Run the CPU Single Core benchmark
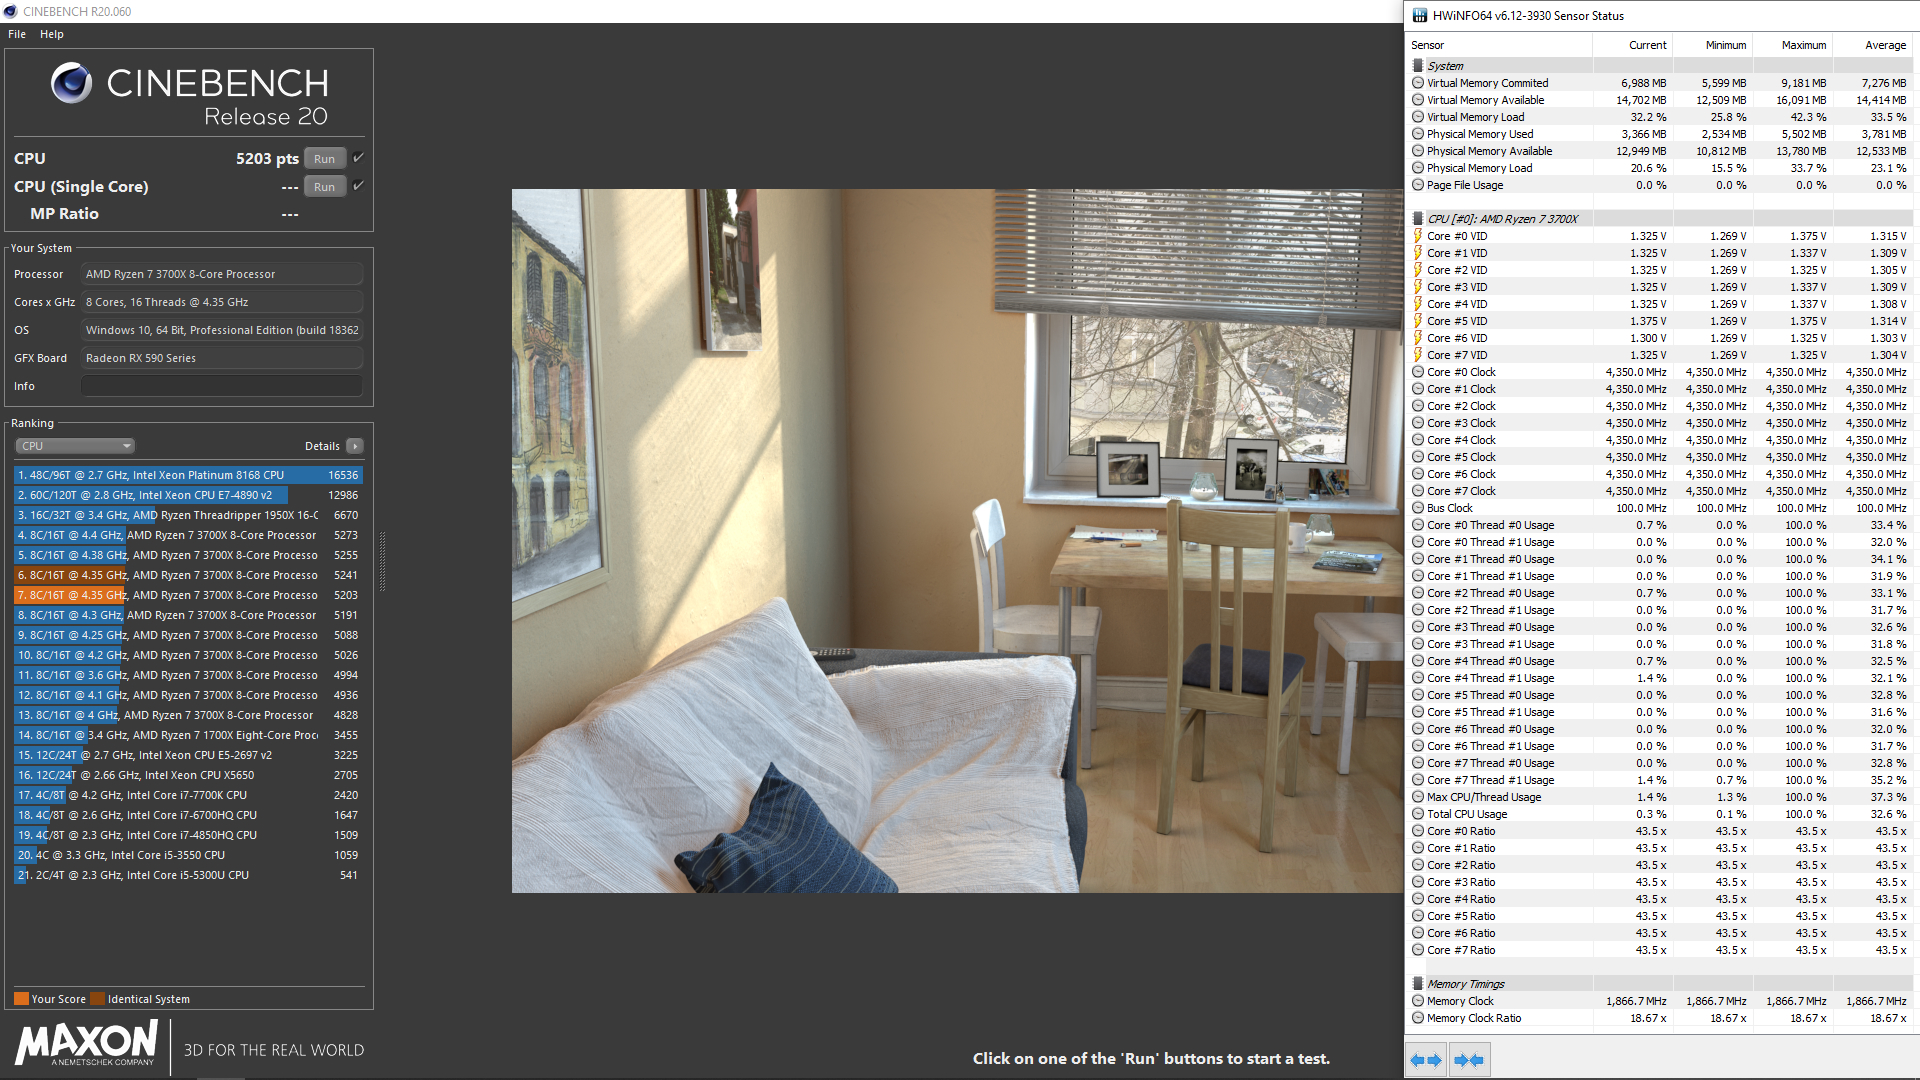This screenshot has width=1920, height=1080. tap(324, 187)
